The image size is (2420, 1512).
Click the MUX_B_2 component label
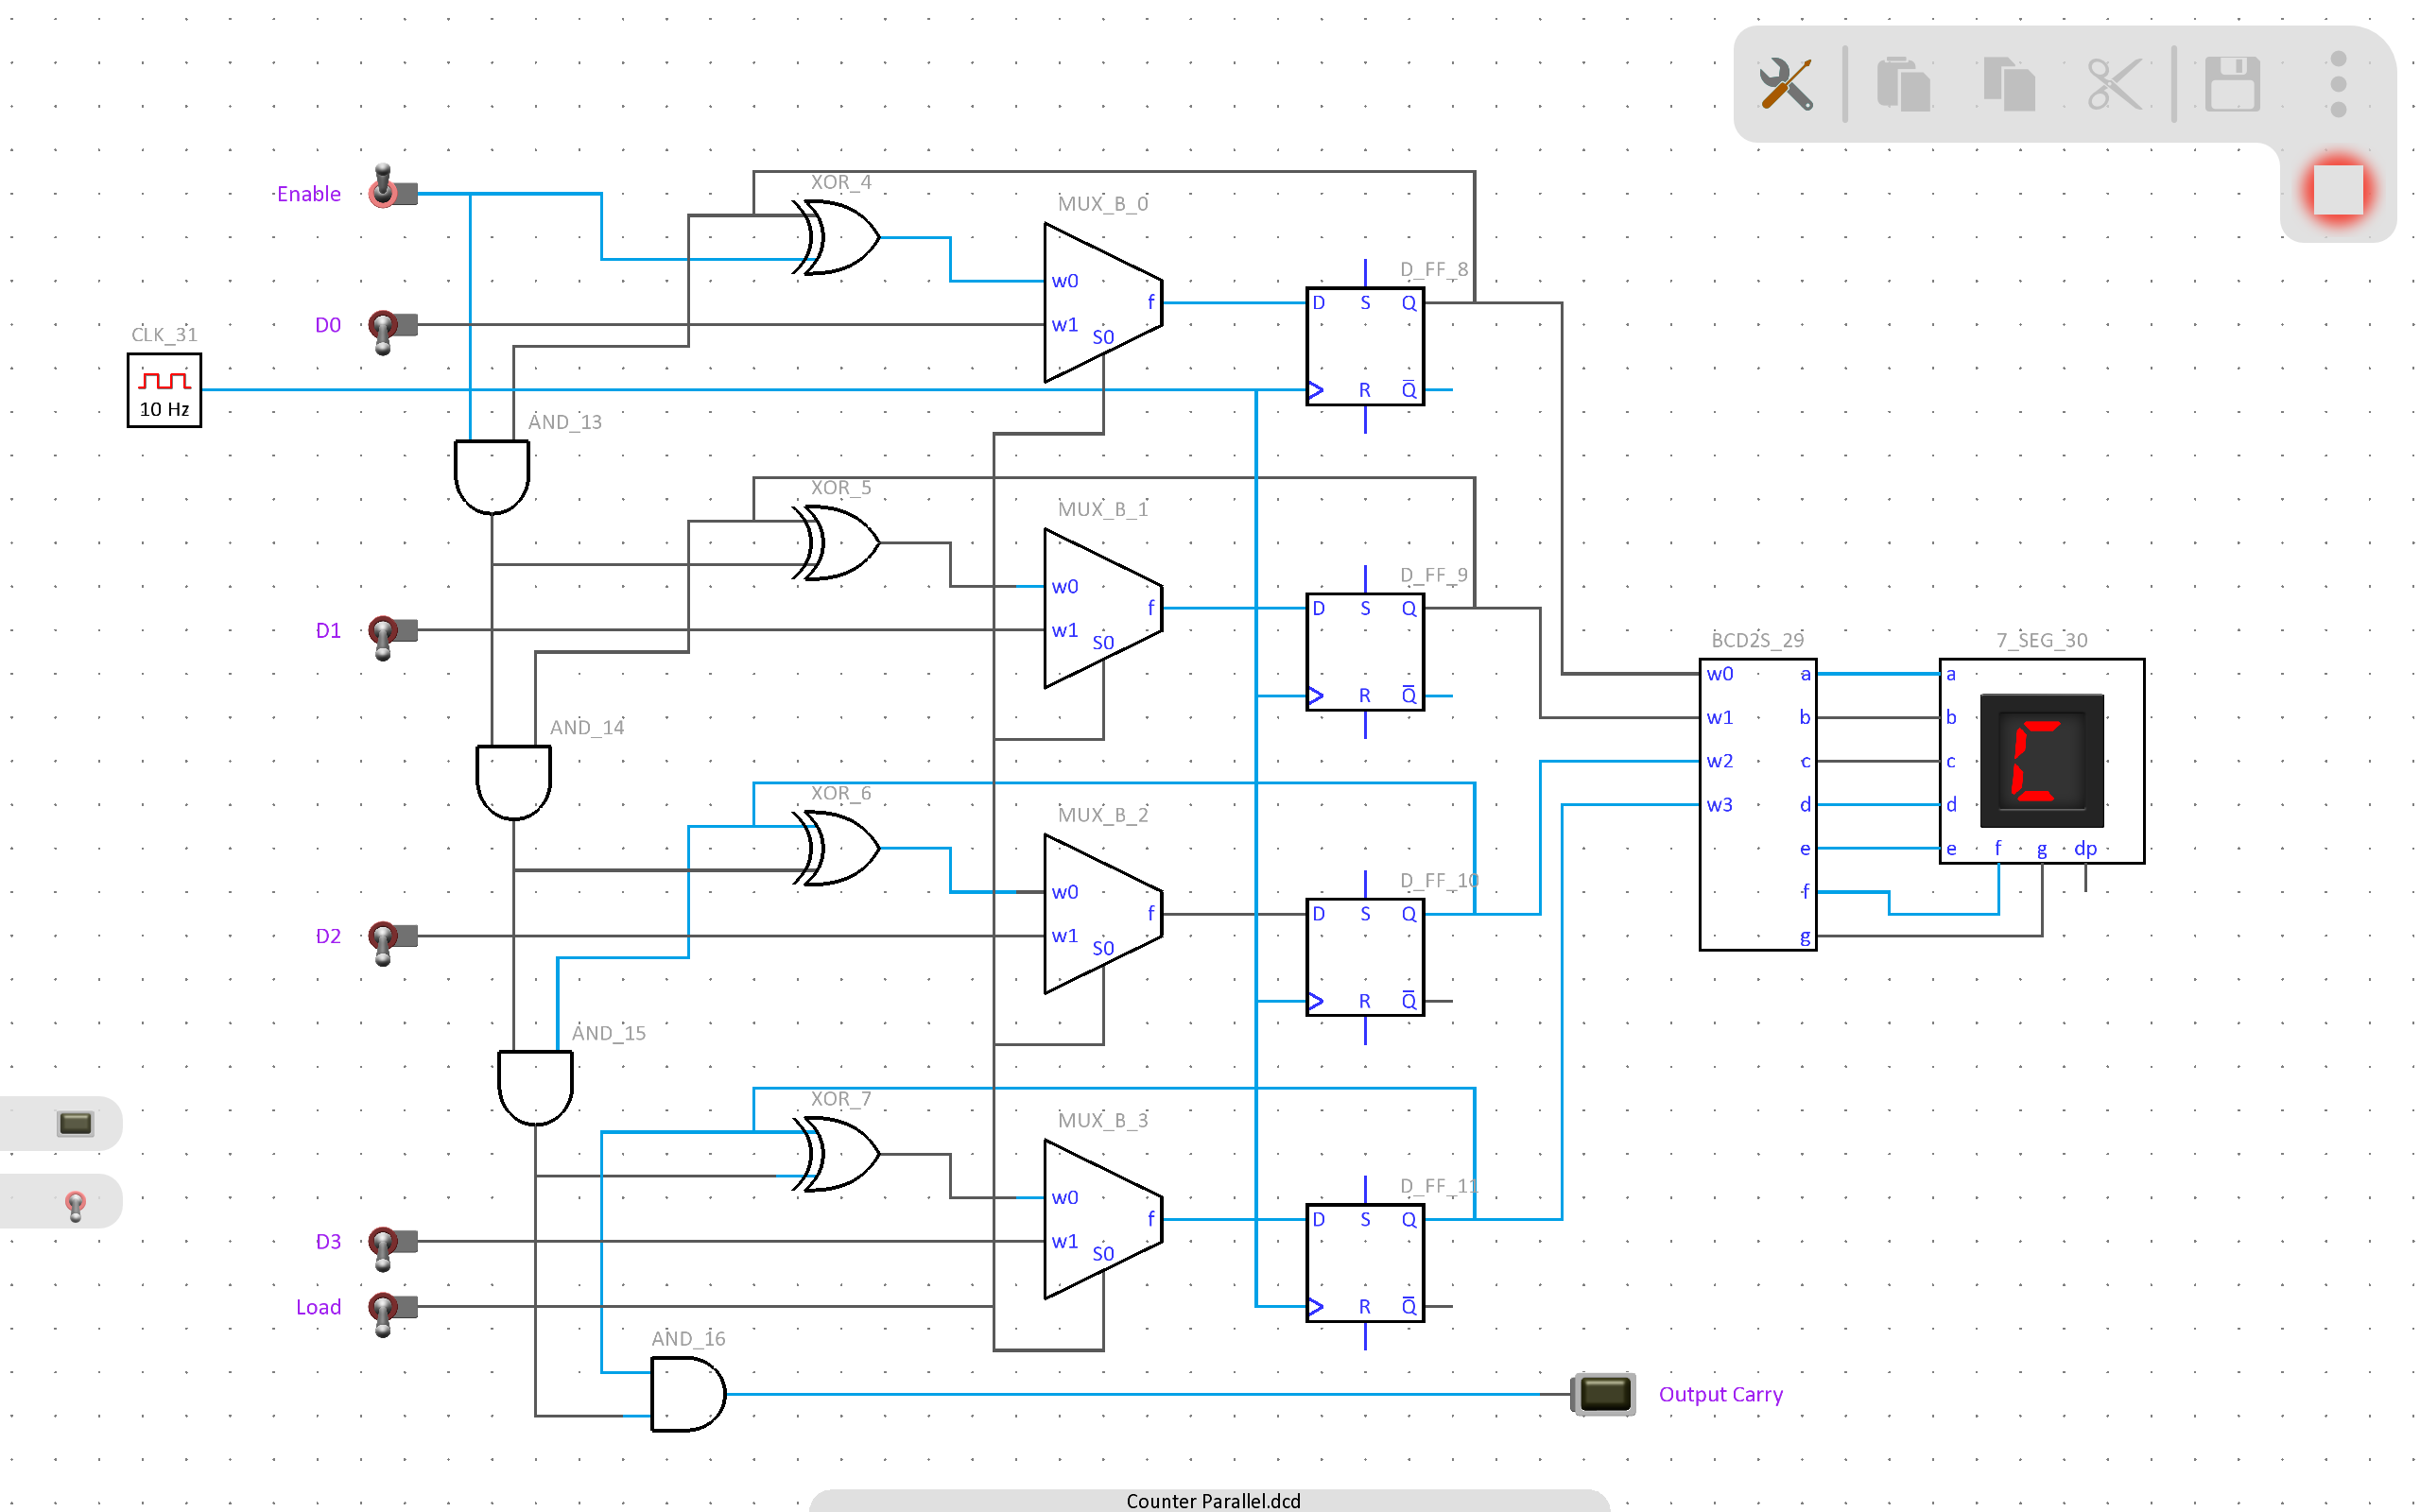1103,814
